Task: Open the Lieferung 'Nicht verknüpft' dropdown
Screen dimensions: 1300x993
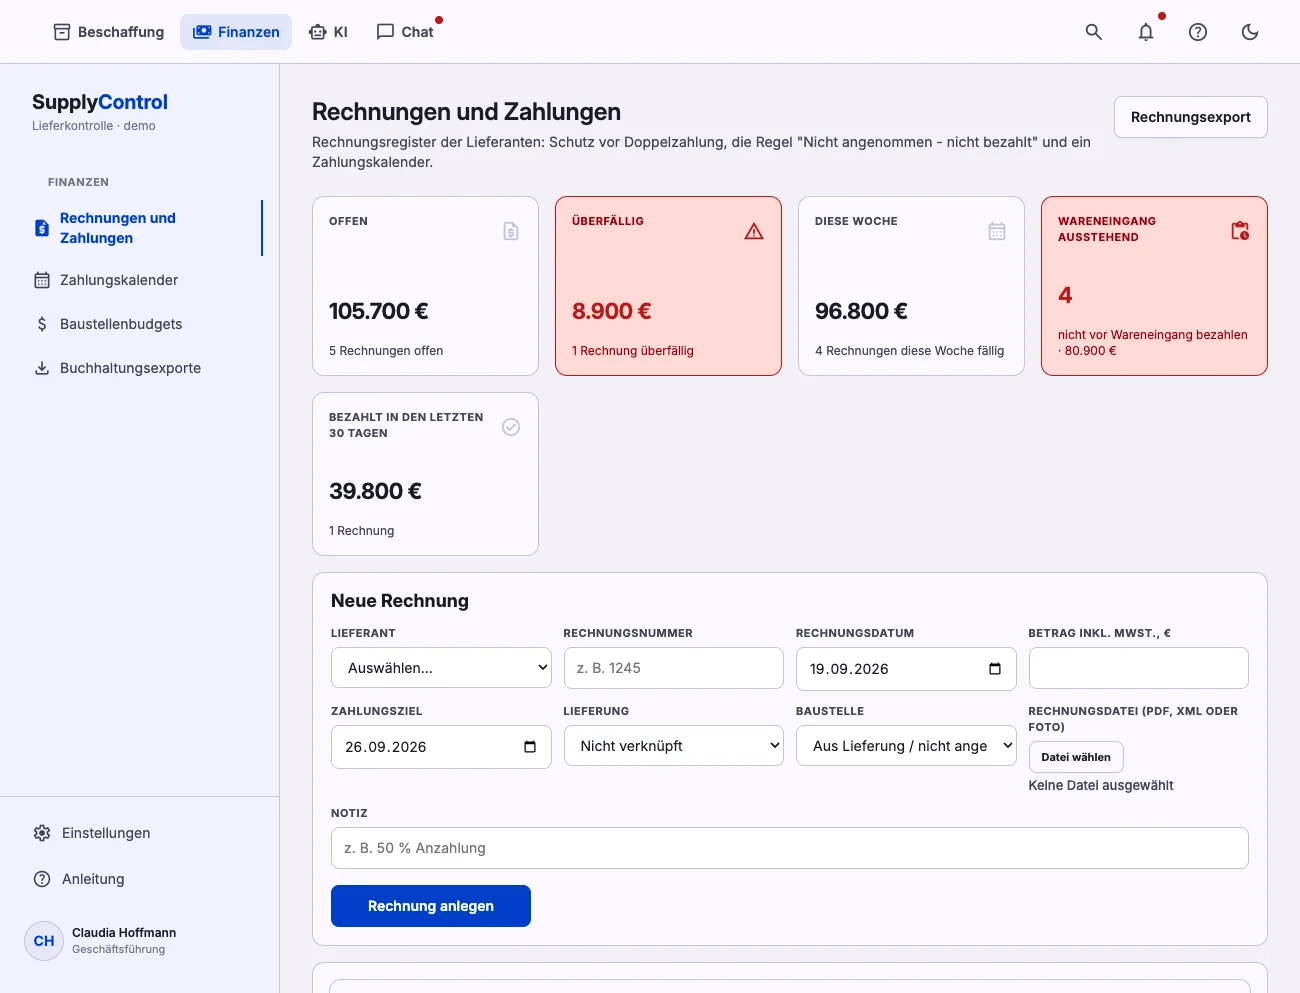Action: click(674, 746)
